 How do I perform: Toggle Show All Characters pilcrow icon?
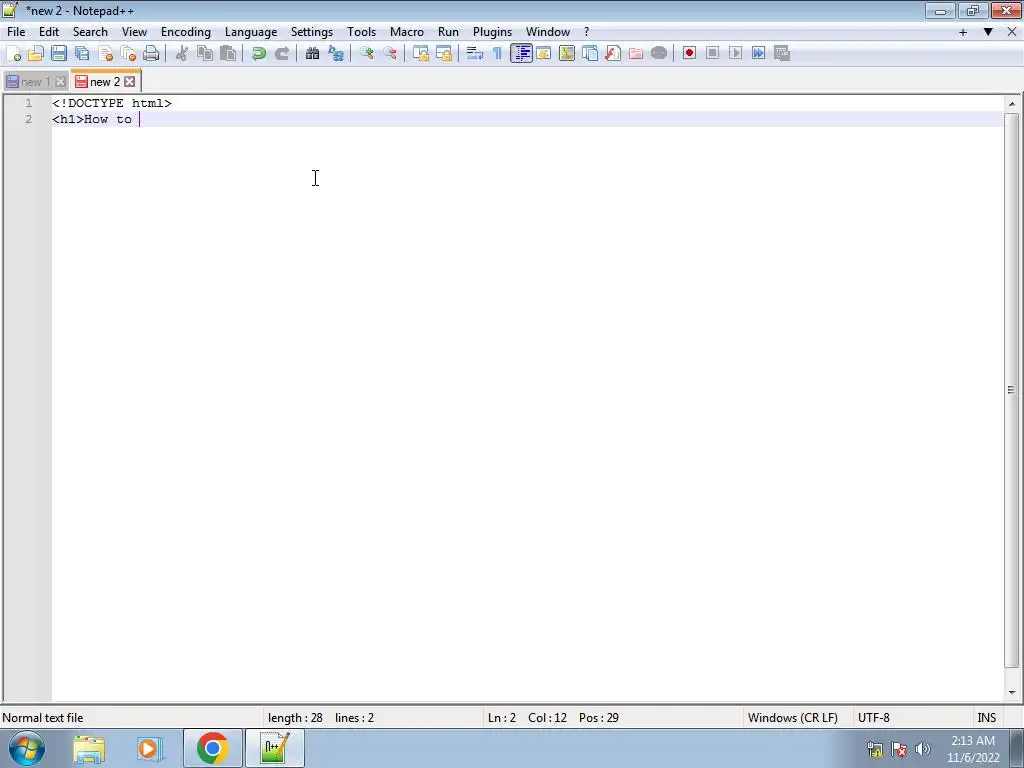[x=498, y=54]
